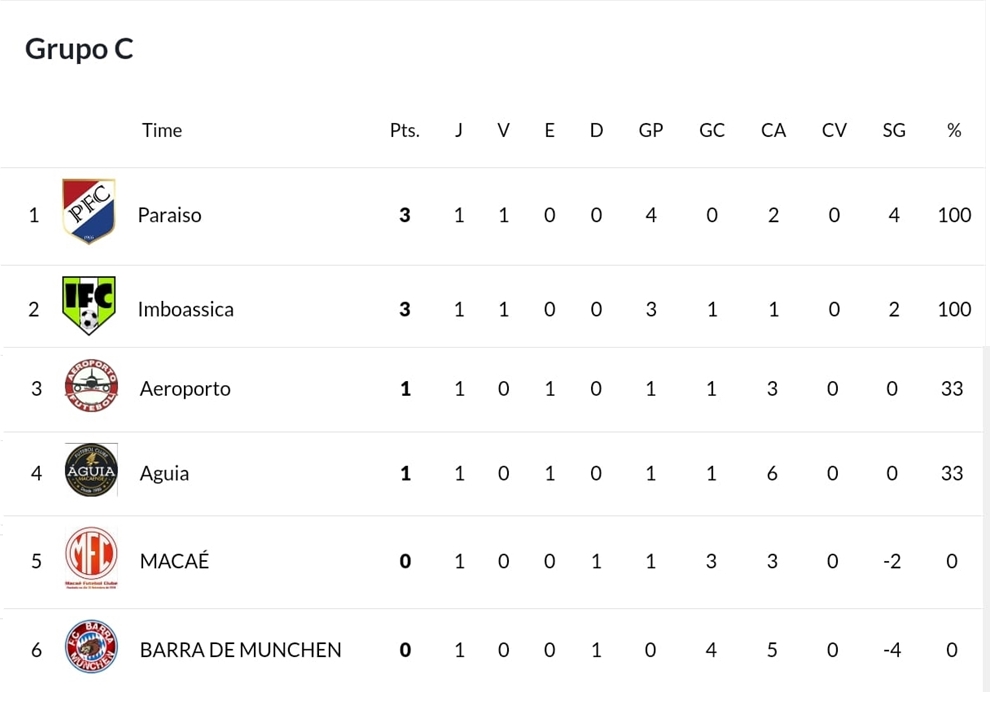990x726 pixels.
Task: Sort table by Pts. column header
Action: (405, 130)
